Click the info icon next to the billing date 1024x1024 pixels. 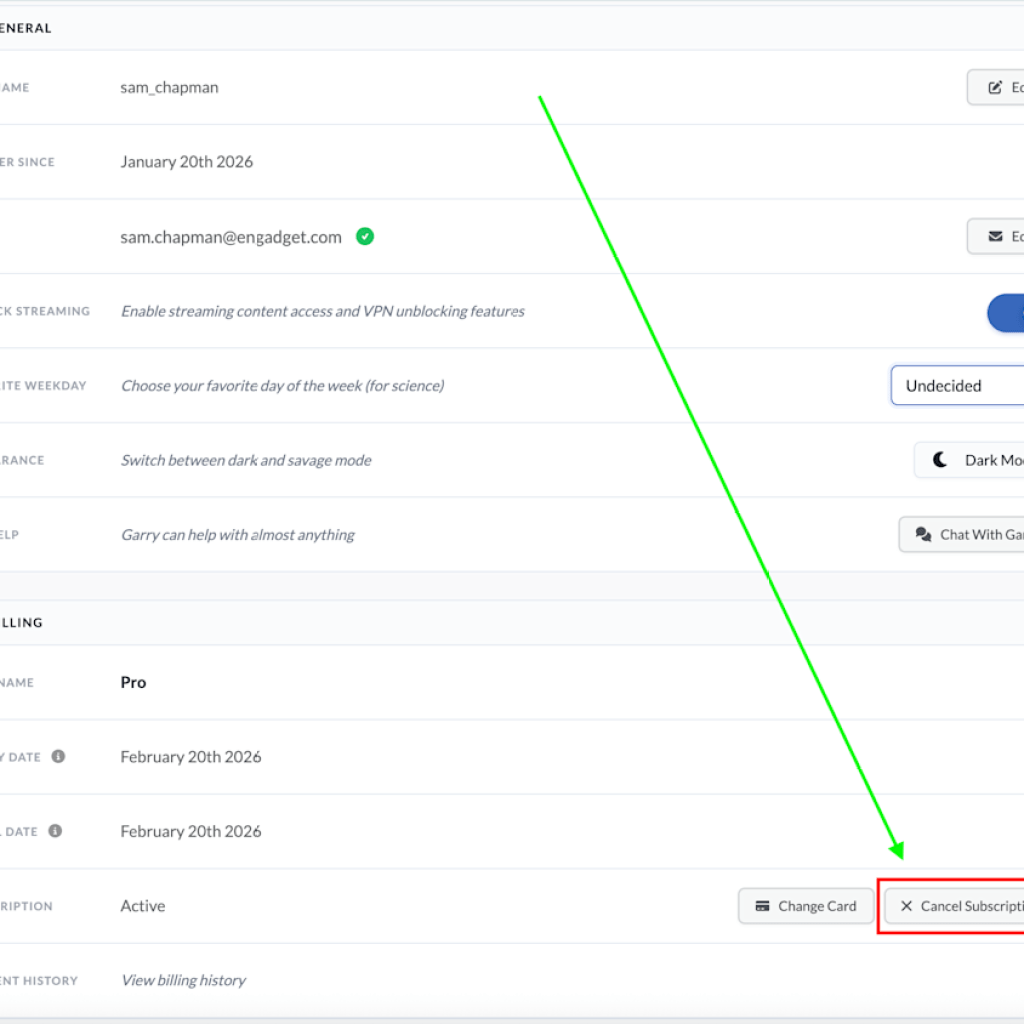[x=57, y=756]
